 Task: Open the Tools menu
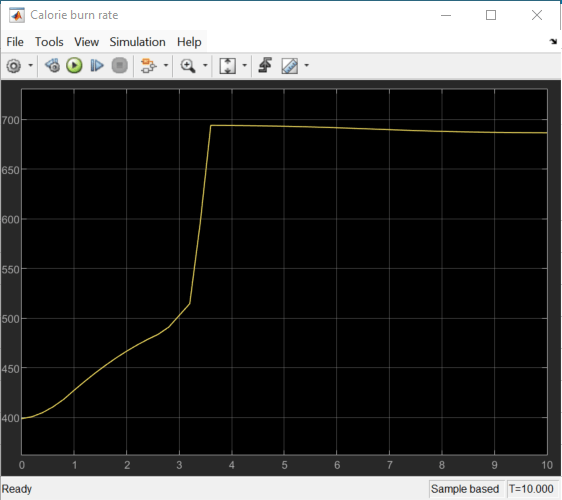49,42
